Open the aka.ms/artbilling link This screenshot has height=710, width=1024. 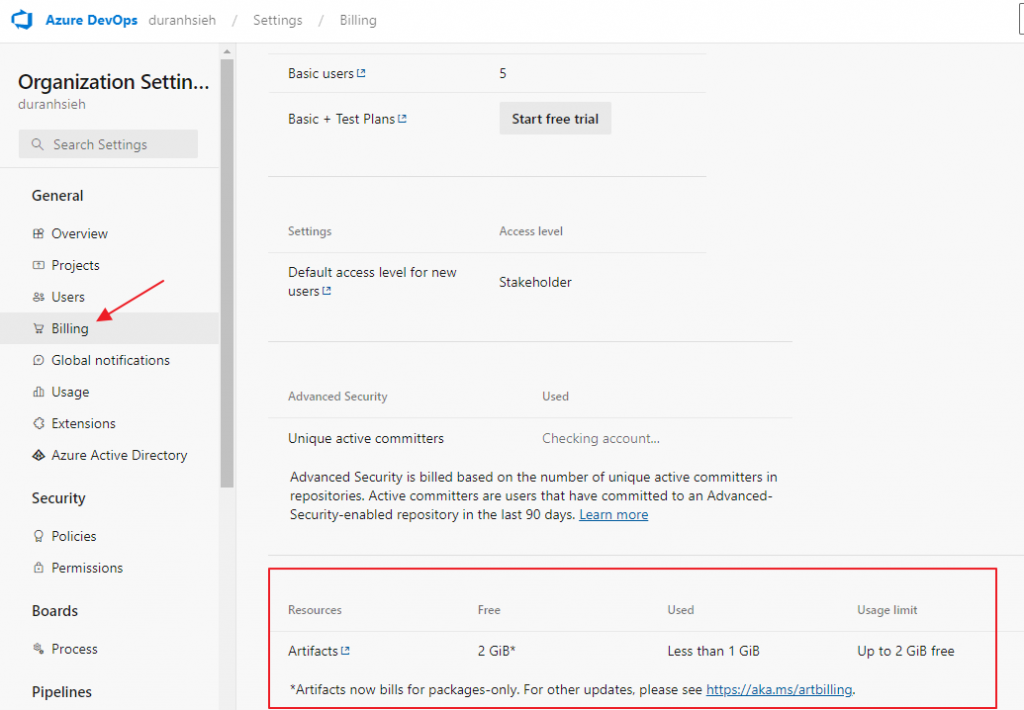pos(779,689)
